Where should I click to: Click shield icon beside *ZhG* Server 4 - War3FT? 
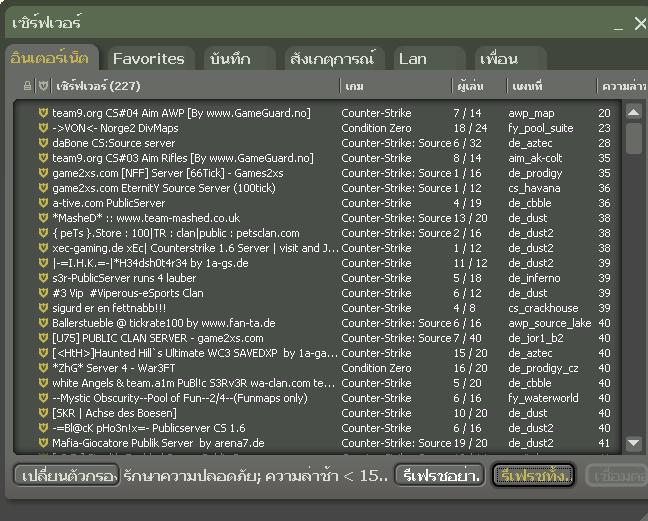(43, 368)
